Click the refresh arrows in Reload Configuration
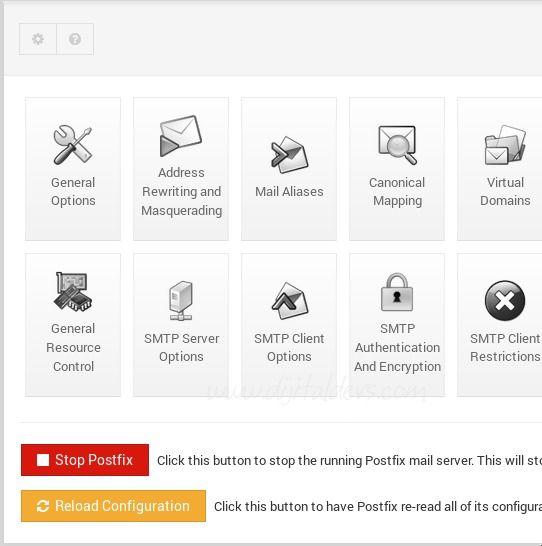 click(43, 506)
